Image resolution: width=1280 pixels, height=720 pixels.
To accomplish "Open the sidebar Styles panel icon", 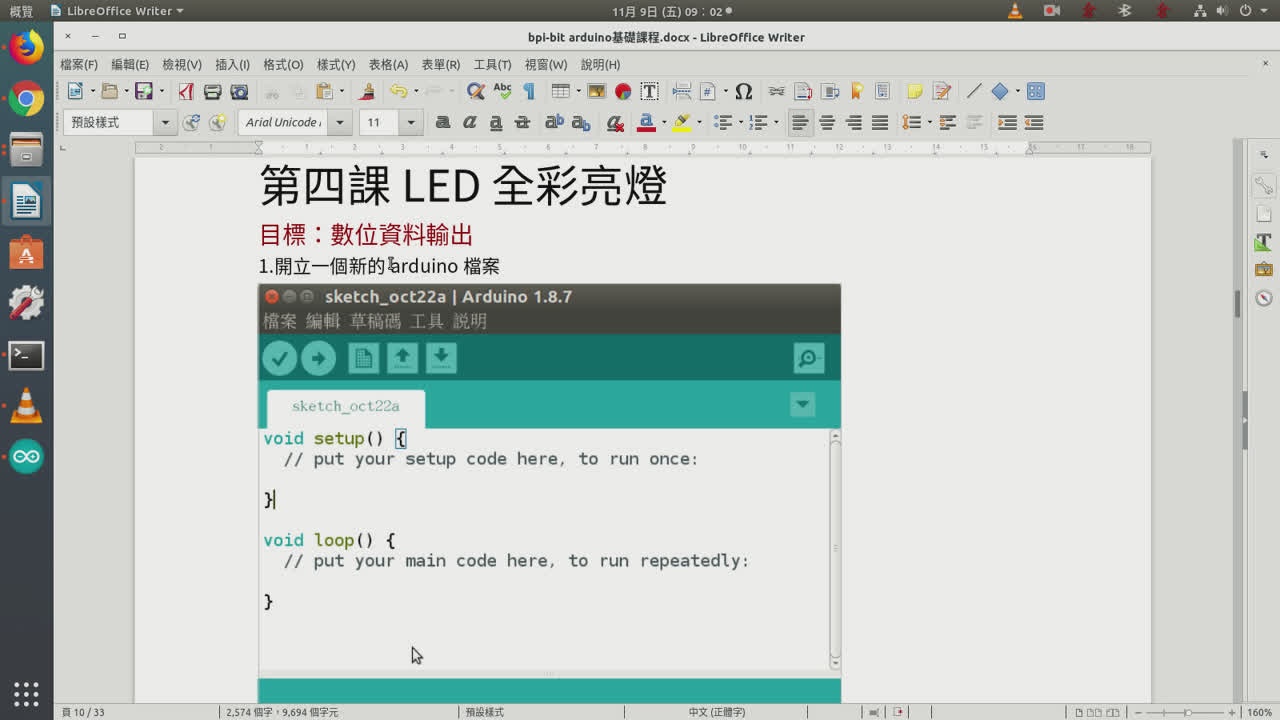I will pos(1264,242).
